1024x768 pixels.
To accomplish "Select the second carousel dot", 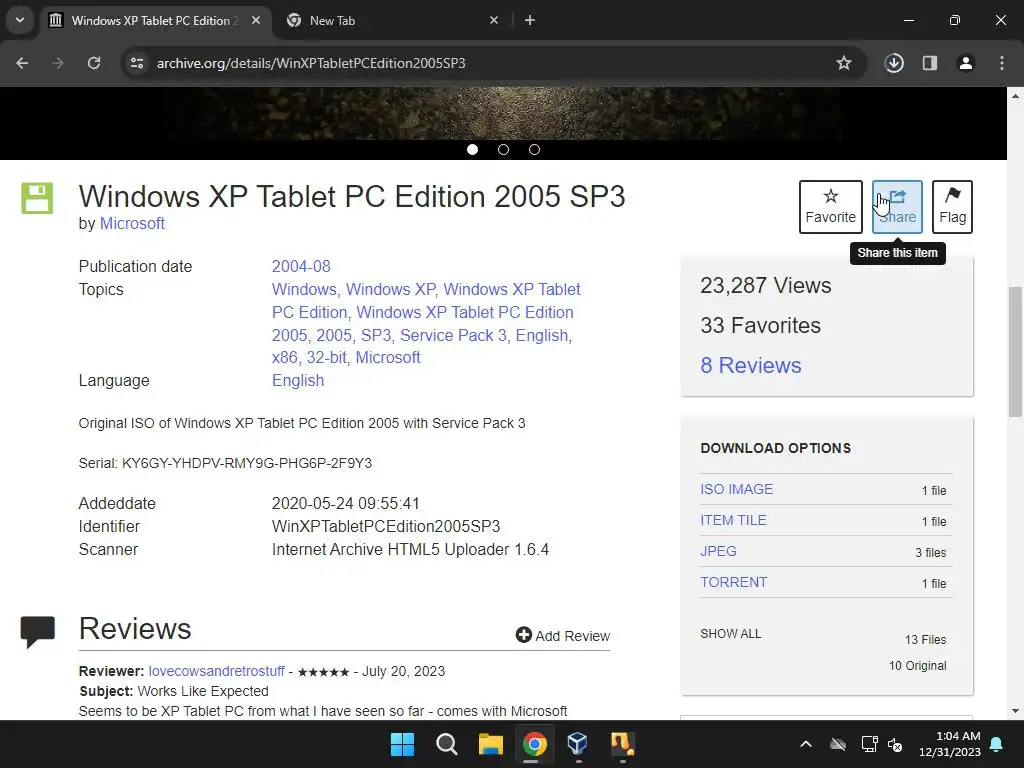I will point(503,150).
